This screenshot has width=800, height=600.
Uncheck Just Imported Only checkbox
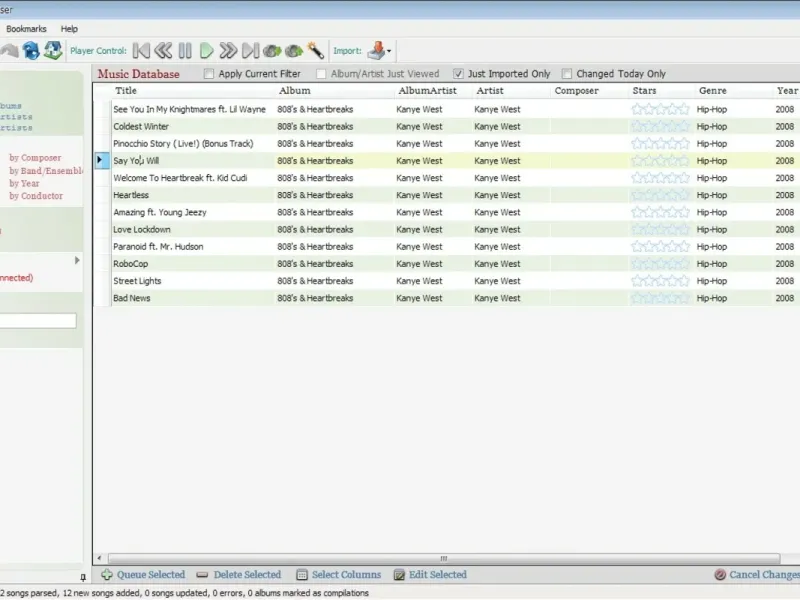[x=458, y=74]
